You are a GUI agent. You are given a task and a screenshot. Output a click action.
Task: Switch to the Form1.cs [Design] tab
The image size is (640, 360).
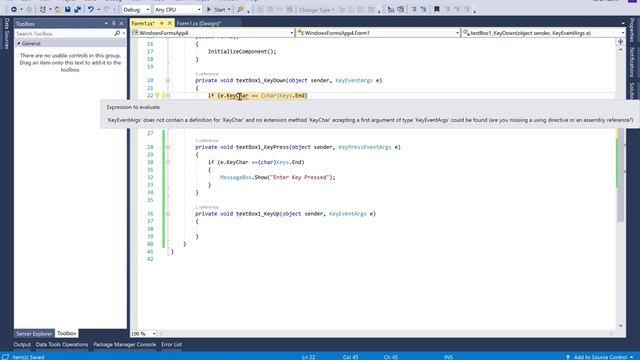[x=199, y=24]
